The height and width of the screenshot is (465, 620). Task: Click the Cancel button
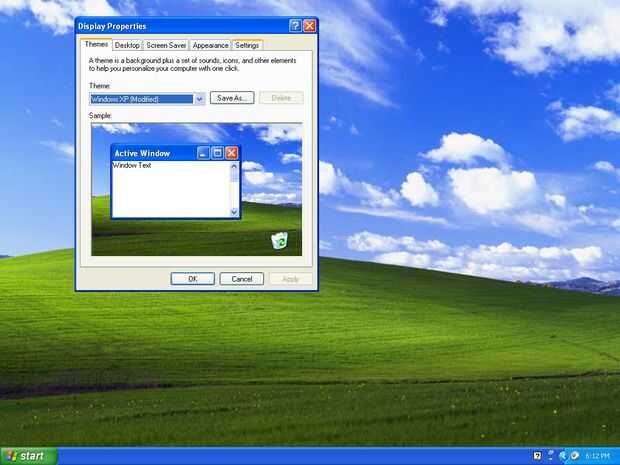tap(242, 279)
